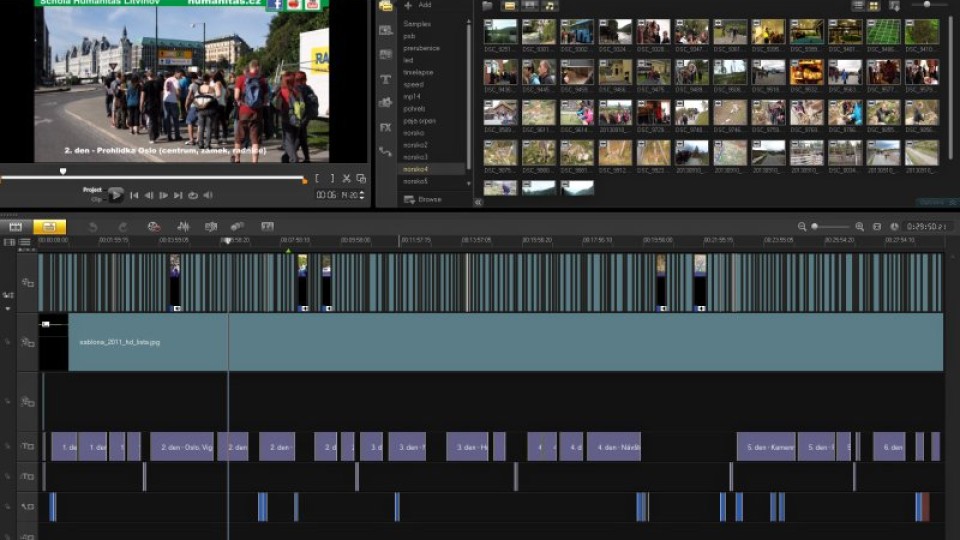The width and height of the screenshot is (960, 540).
Task: Click the scissors split clip icon
Action: [x=346, y=179]
